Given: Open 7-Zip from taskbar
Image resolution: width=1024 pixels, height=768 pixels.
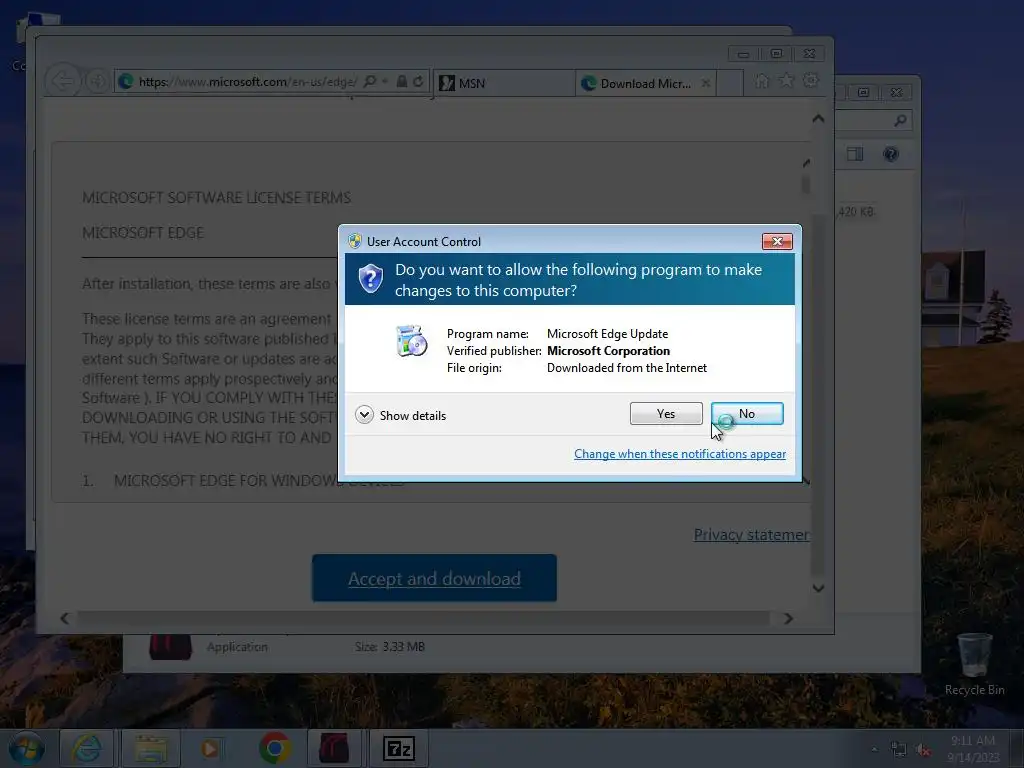Looking at the screenshot, I should tap(398, 748).
